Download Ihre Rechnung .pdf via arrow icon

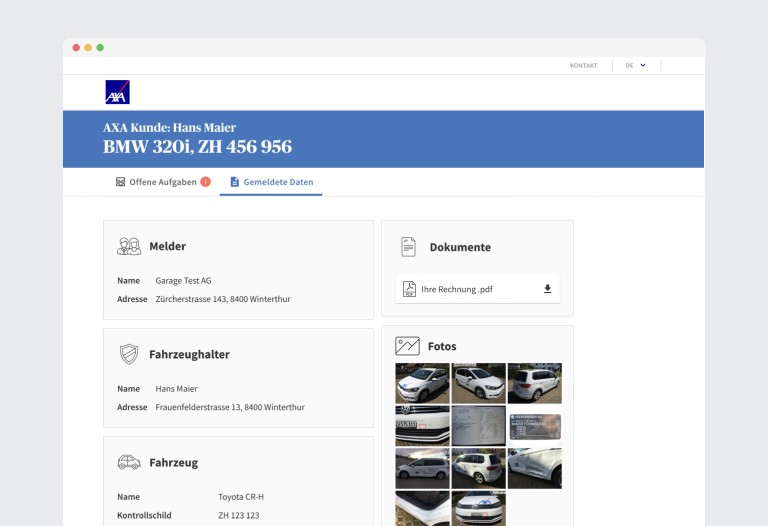click(548, 289)
